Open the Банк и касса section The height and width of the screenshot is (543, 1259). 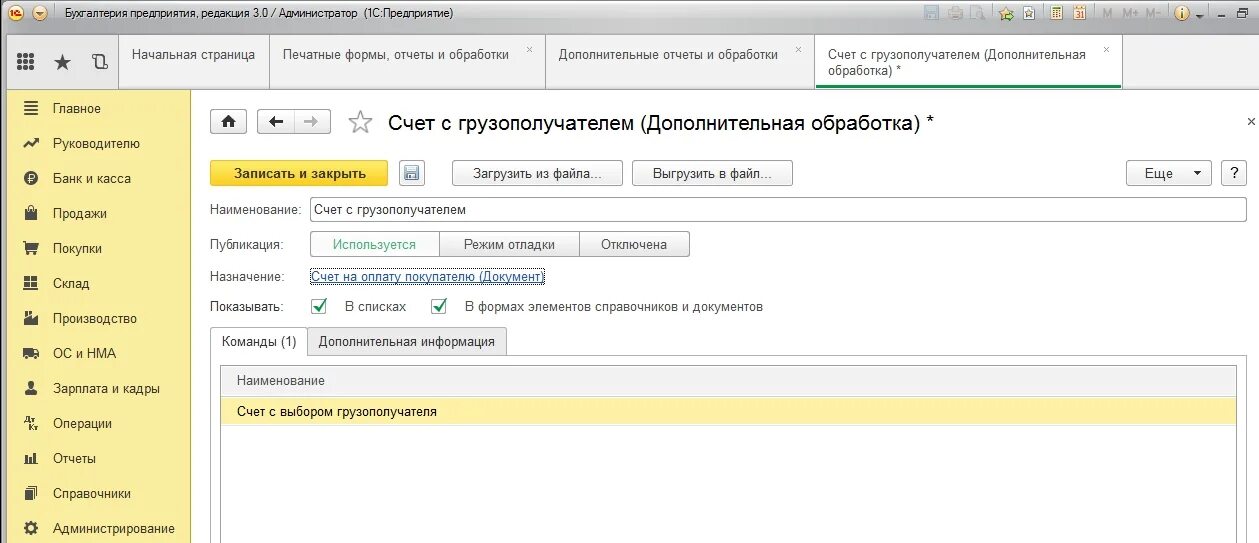click(x=92, y=178)
